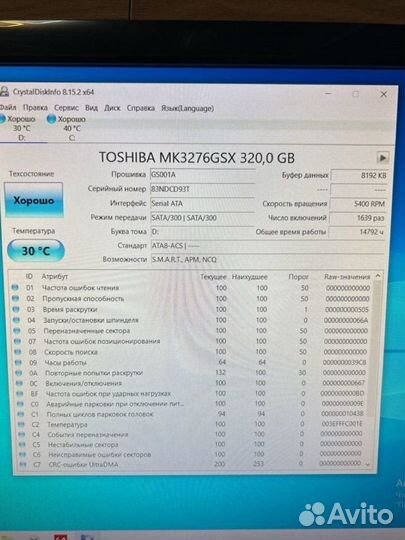Select the Нестабильные сектора row

pos(191,444)
